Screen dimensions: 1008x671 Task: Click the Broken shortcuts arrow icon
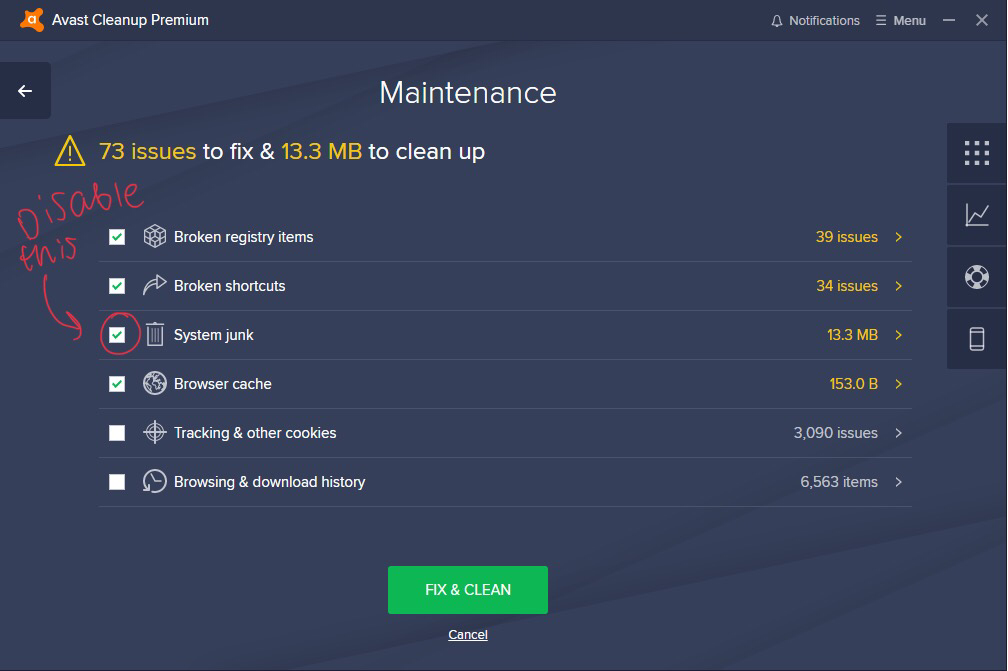click(x=154, y=285)
